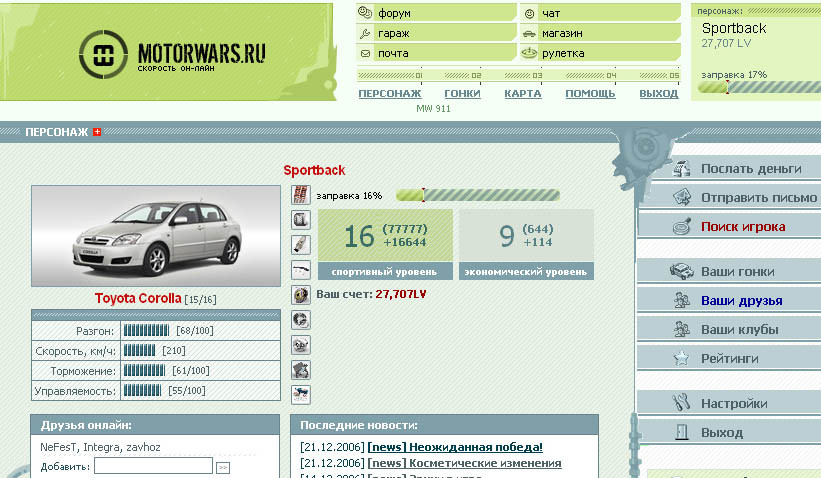This screenshot has height=478, width=821.
Task: Click the smiley icon beside чат
Action: (x=529, y=14)
